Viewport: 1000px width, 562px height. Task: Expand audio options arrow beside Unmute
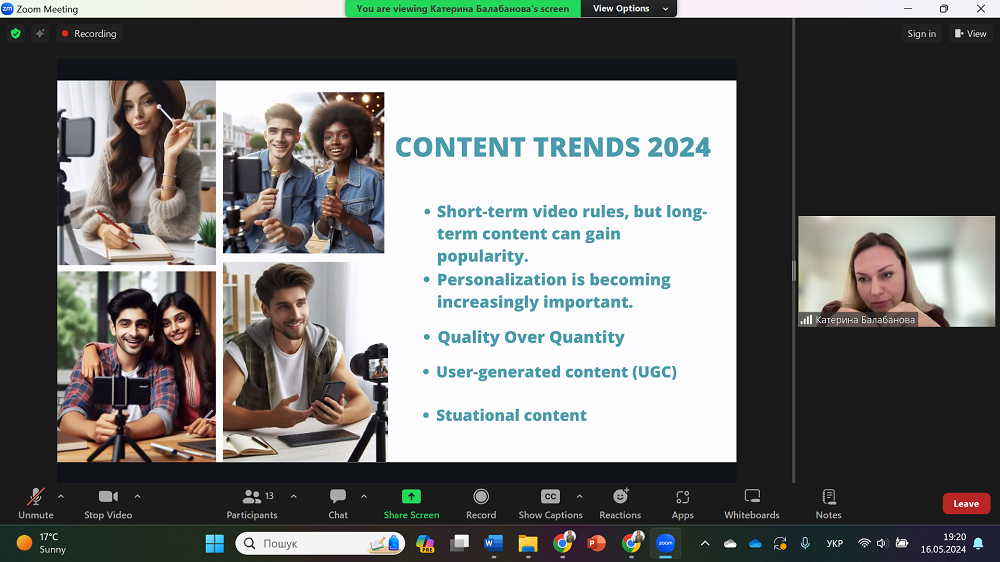point(61,496)
